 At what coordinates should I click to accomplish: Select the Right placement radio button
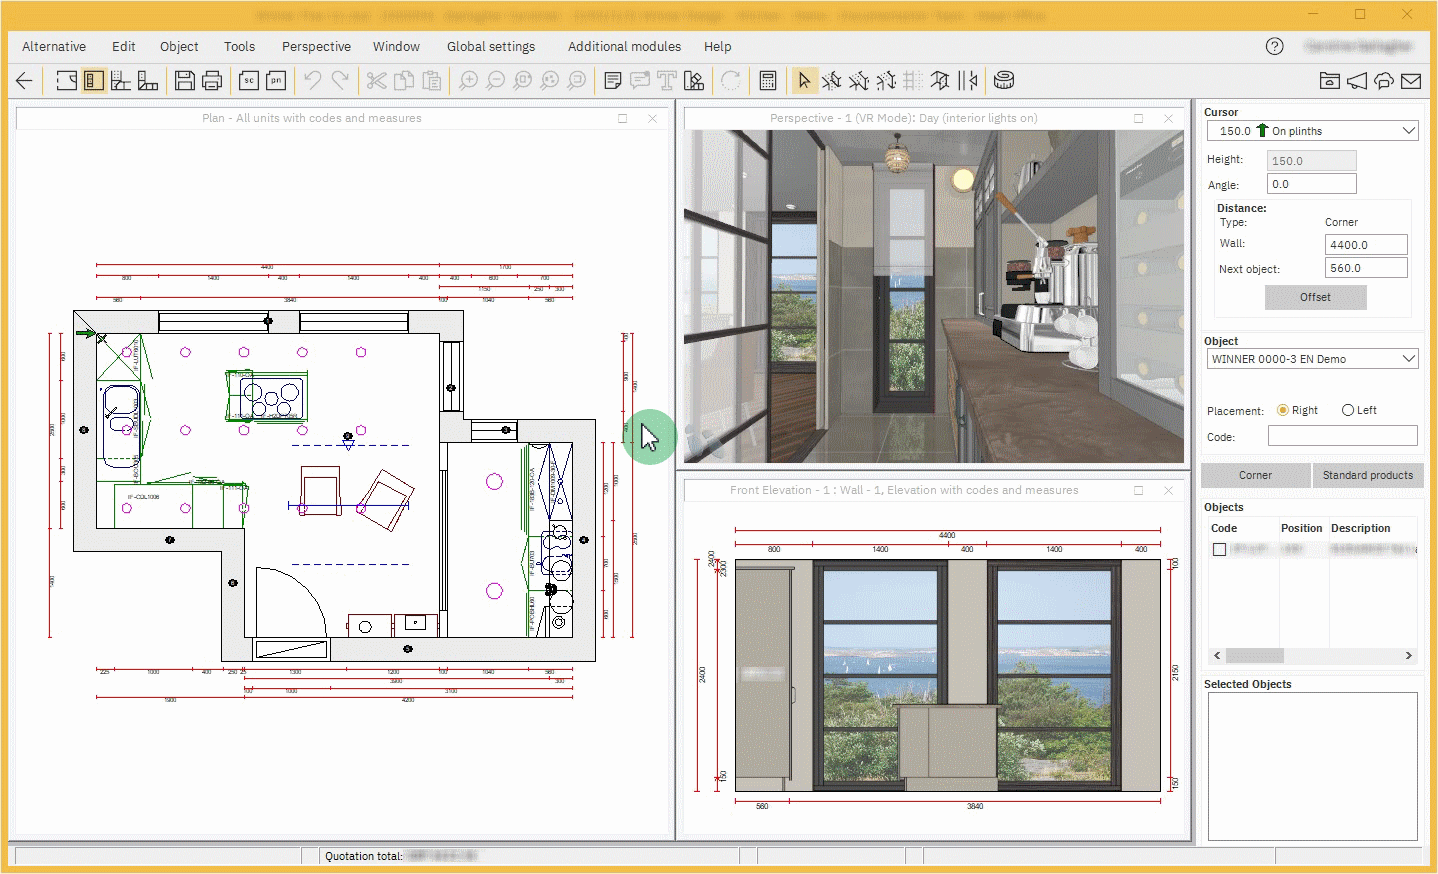coord(1283,410)
